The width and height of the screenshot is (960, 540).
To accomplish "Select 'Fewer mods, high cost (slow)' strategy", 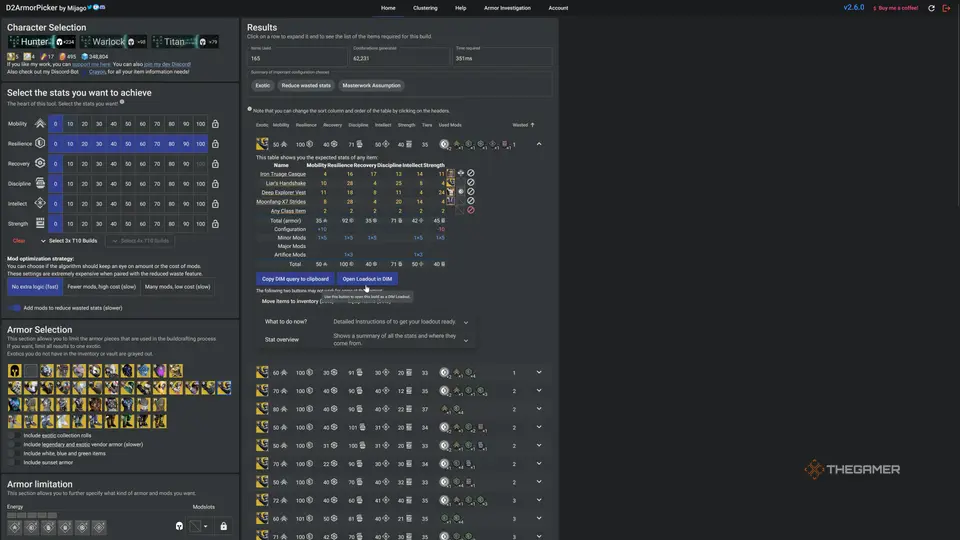I will pyautogui.click(x=102, y=287).
